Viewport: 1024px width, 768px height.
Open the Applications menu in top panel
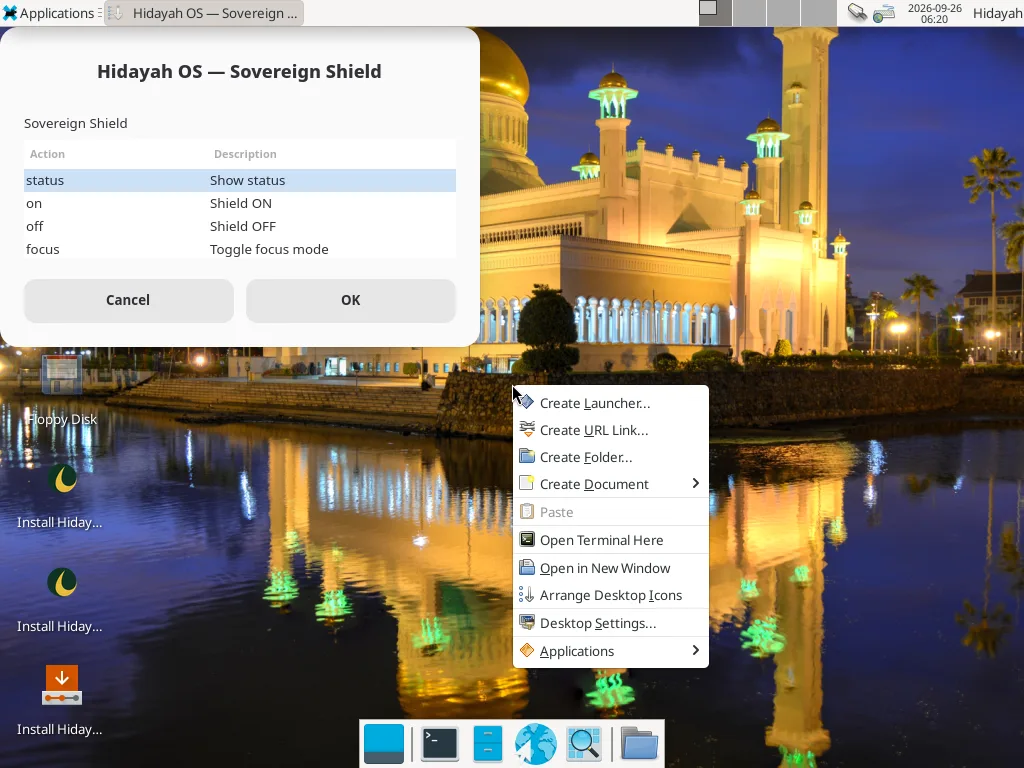pos(49,13)
